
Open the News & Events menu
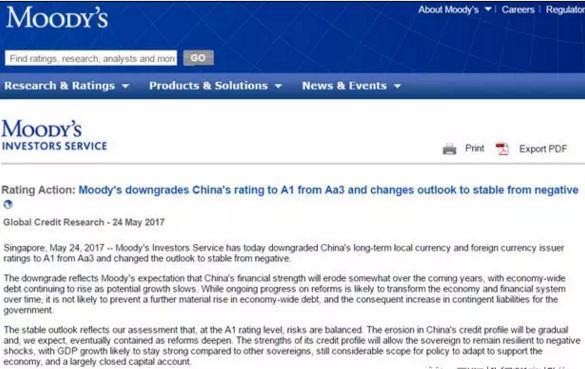(344, 86)
